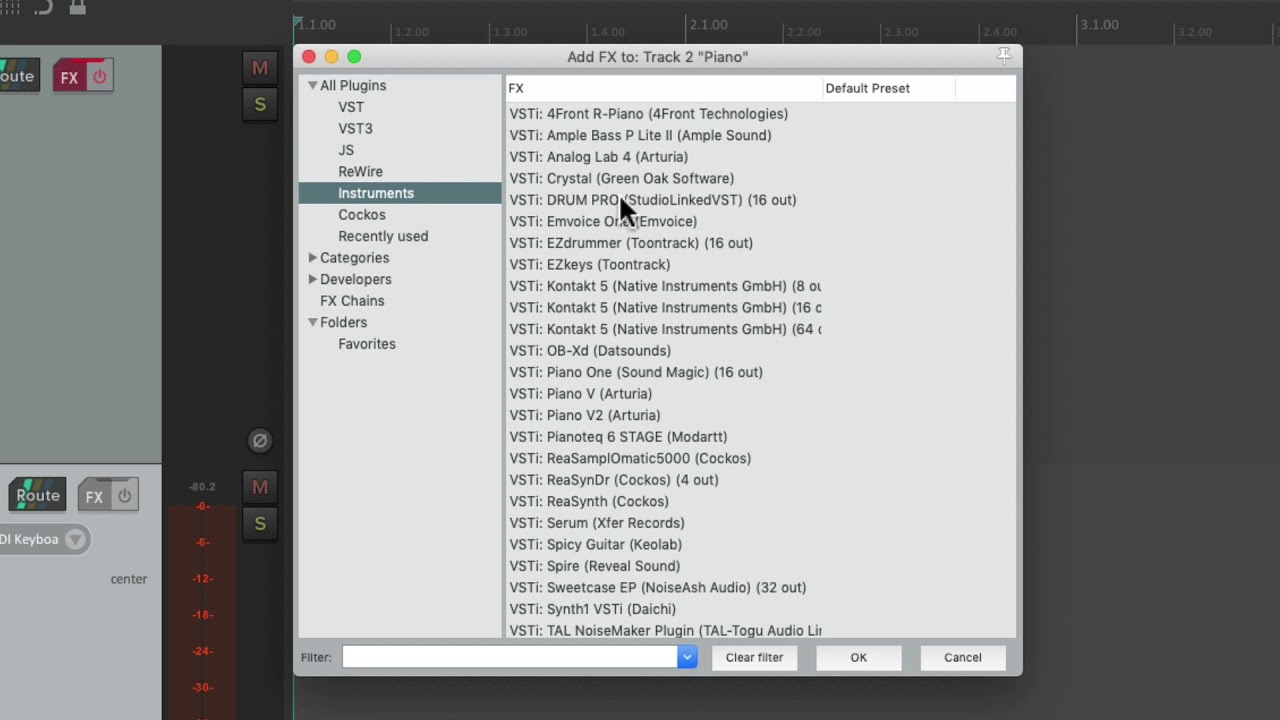Select Piano V2 (Arturia)

[585, 415]
